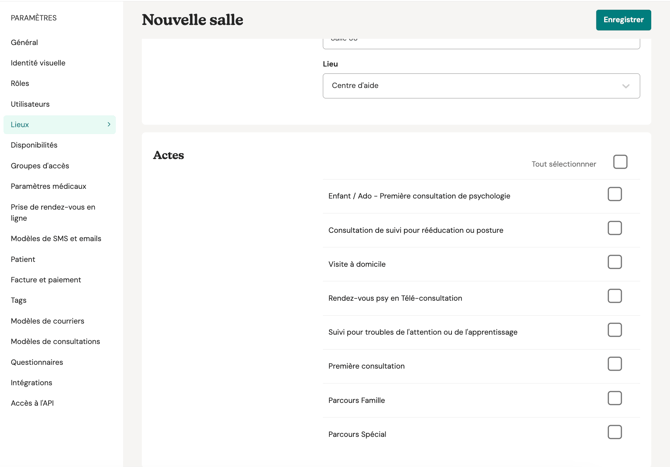Open the Utilisateurs menu item

pos(30,104)
